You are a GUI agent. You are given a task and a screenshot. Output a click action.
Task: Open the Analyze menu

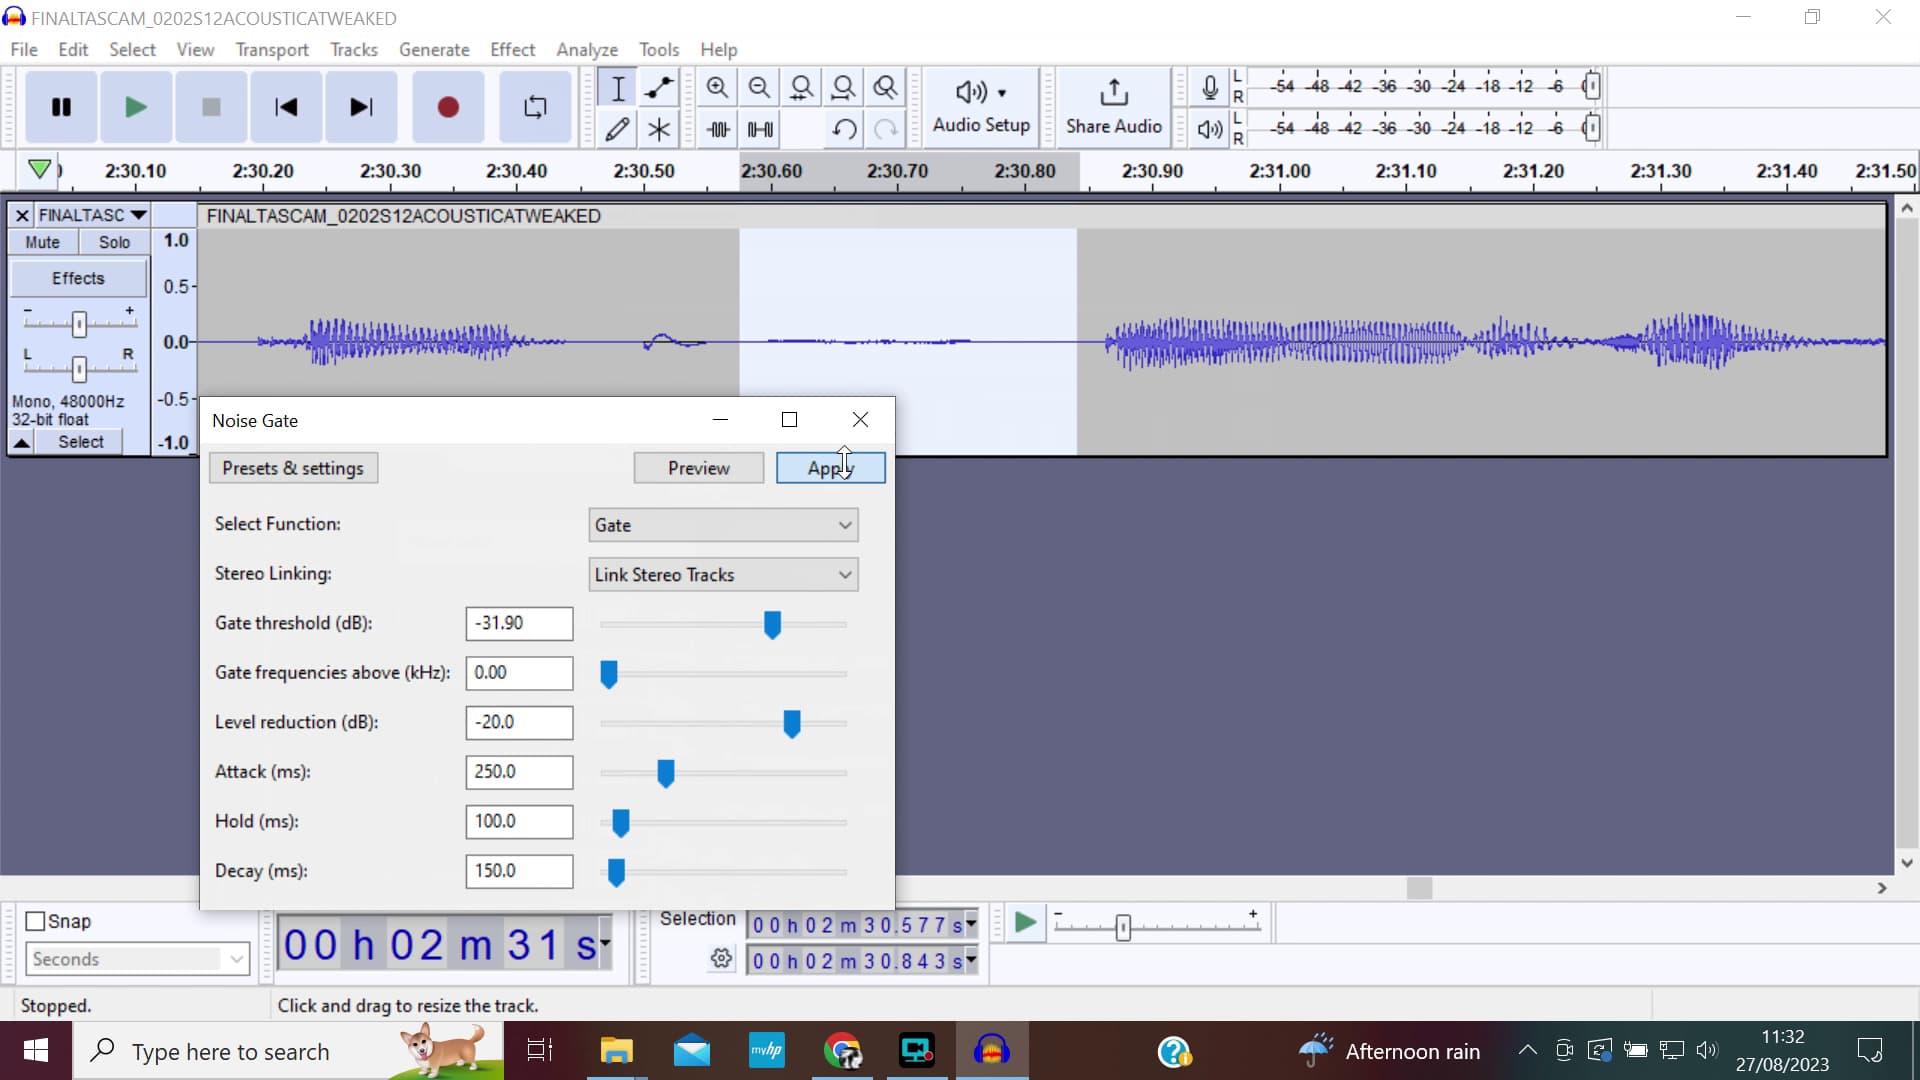[x=587, y=49]
